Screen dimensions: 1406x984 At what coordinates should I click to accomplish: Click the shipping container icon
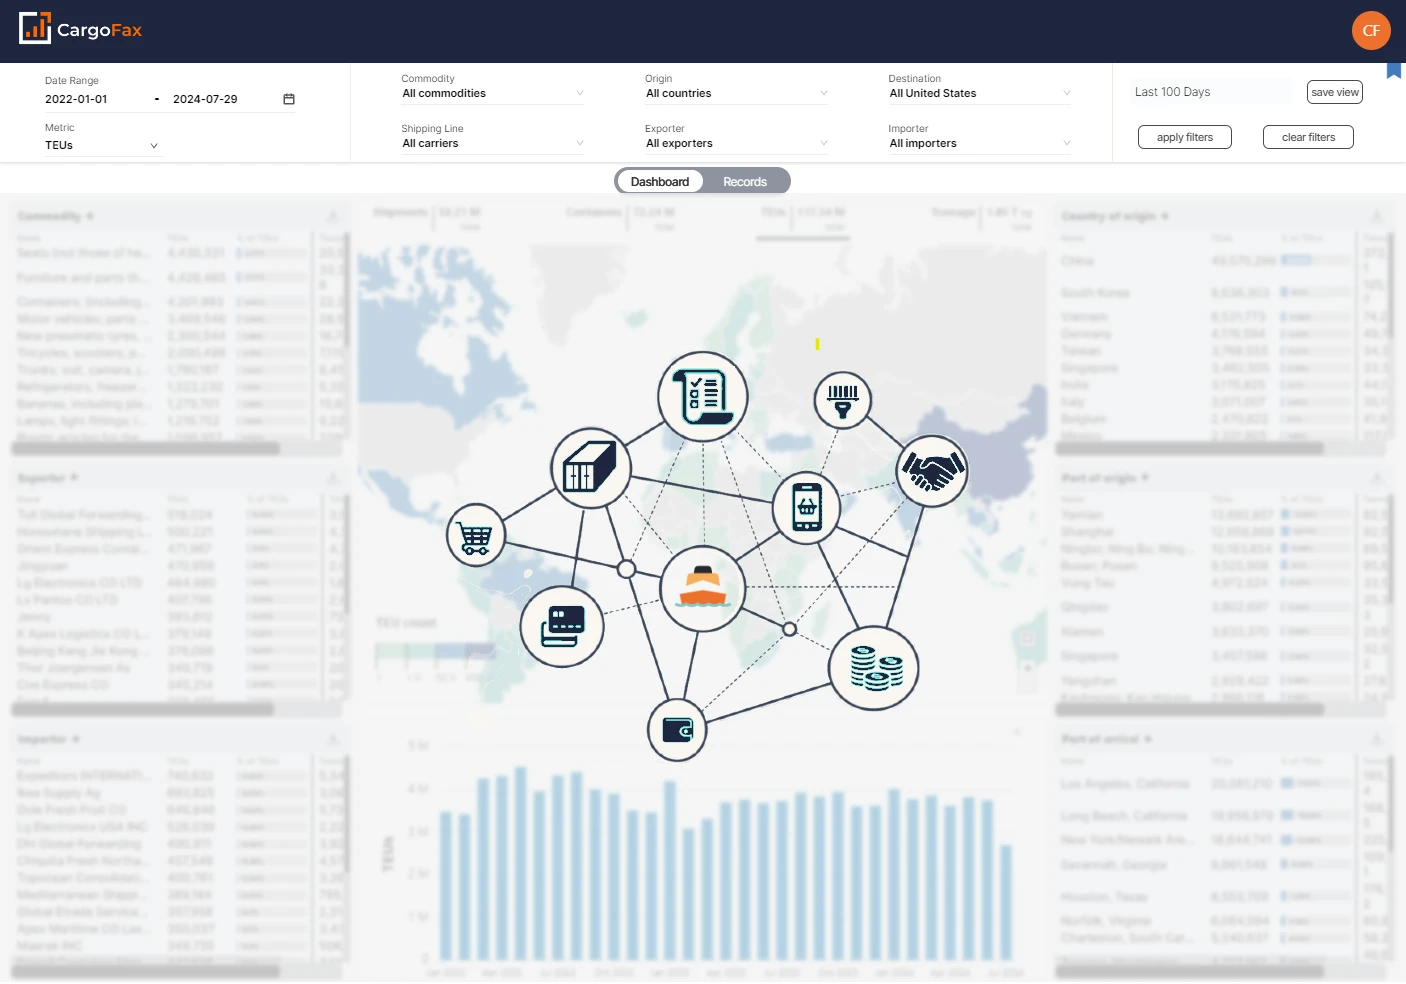point(590,466)
